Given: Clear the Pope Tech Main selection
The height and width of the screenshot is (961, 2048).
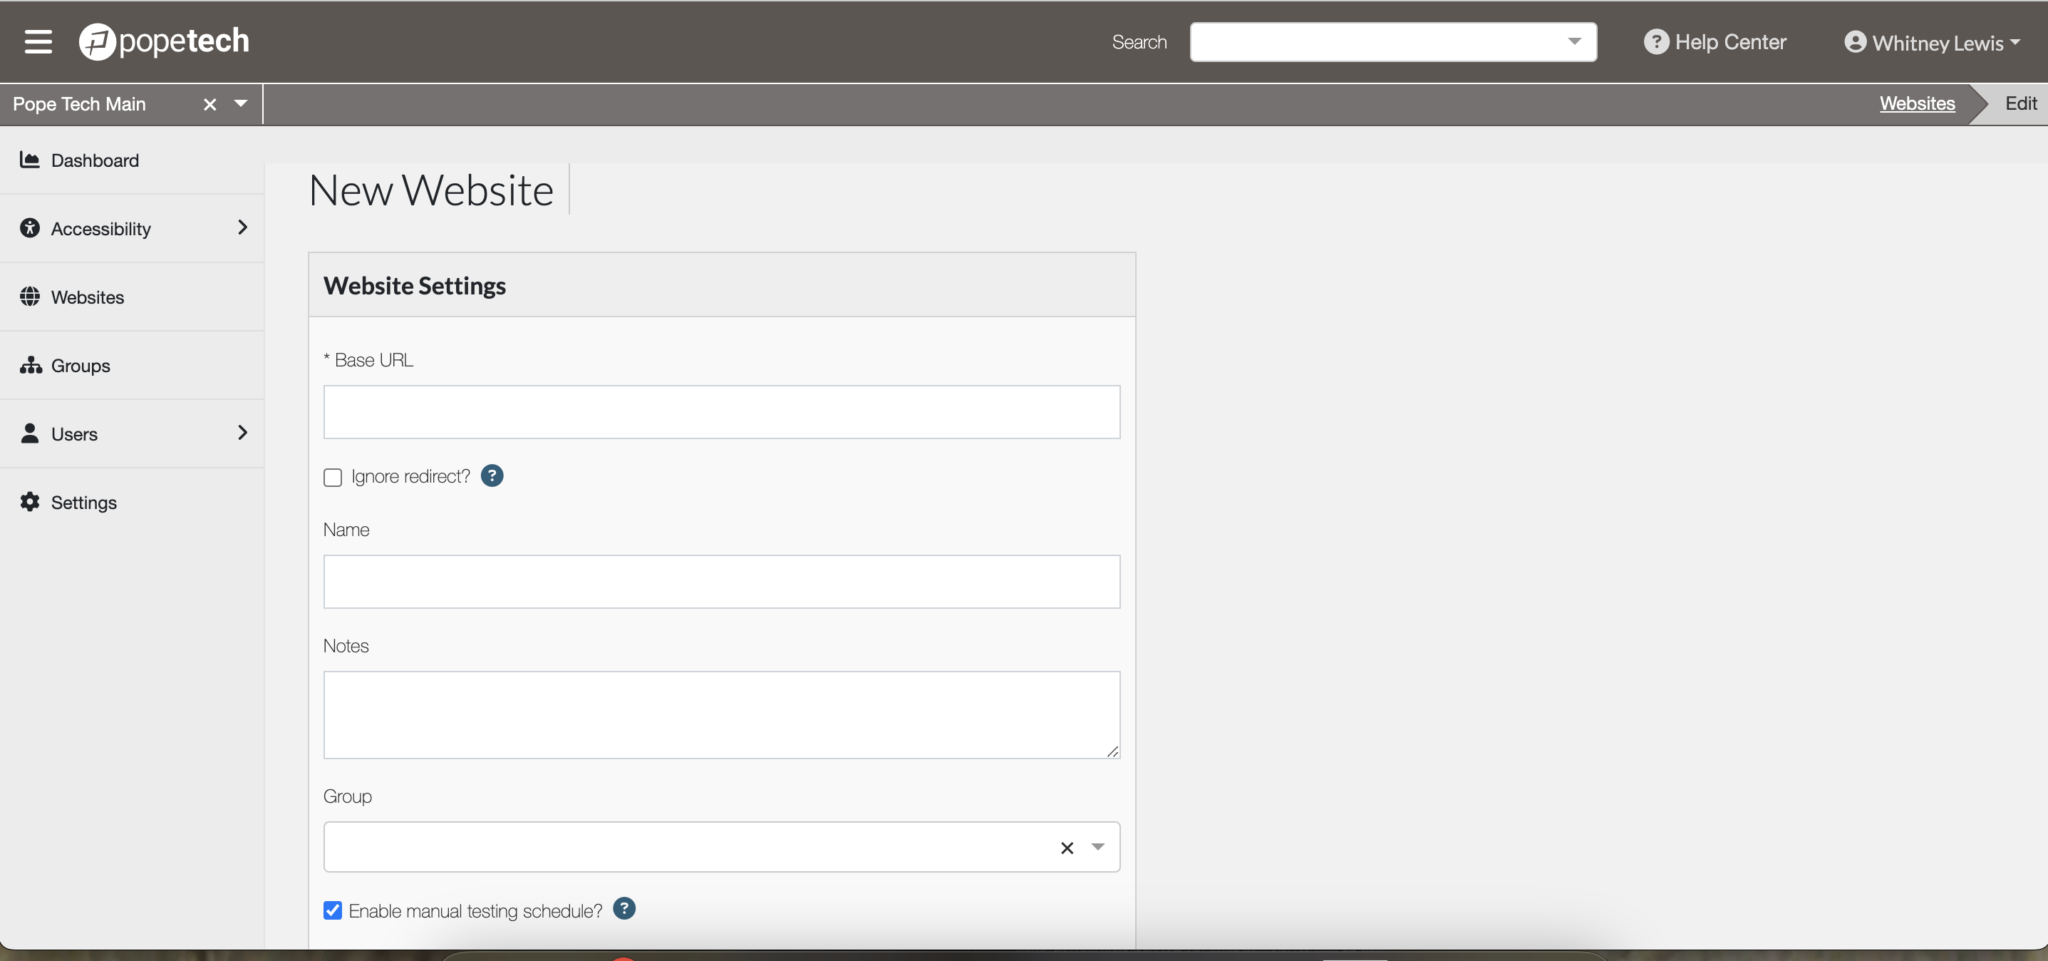Looking at the screenshot, I should click(210, 103).
